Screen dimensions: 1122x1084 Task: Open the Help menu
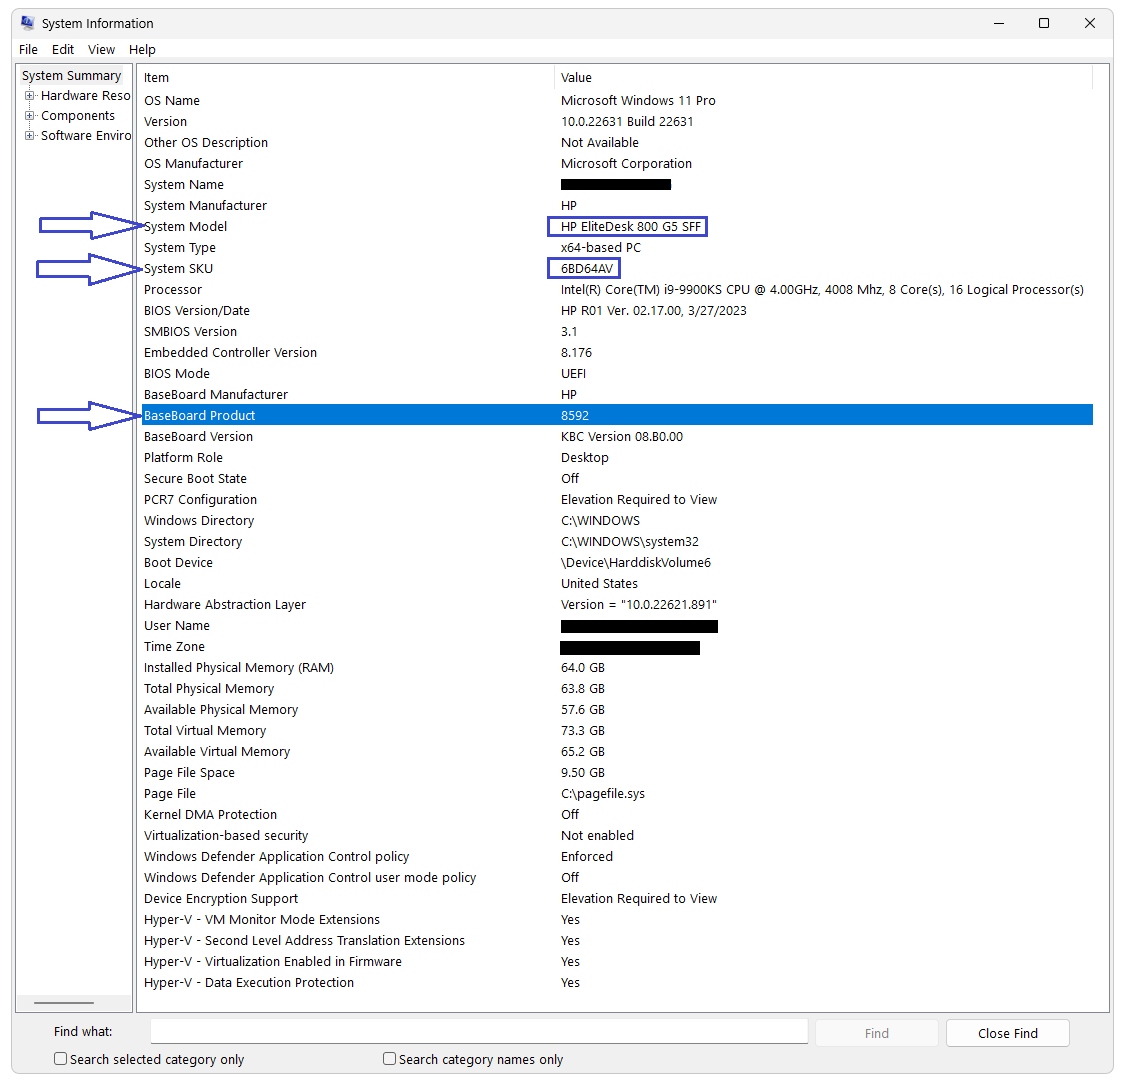142,49
